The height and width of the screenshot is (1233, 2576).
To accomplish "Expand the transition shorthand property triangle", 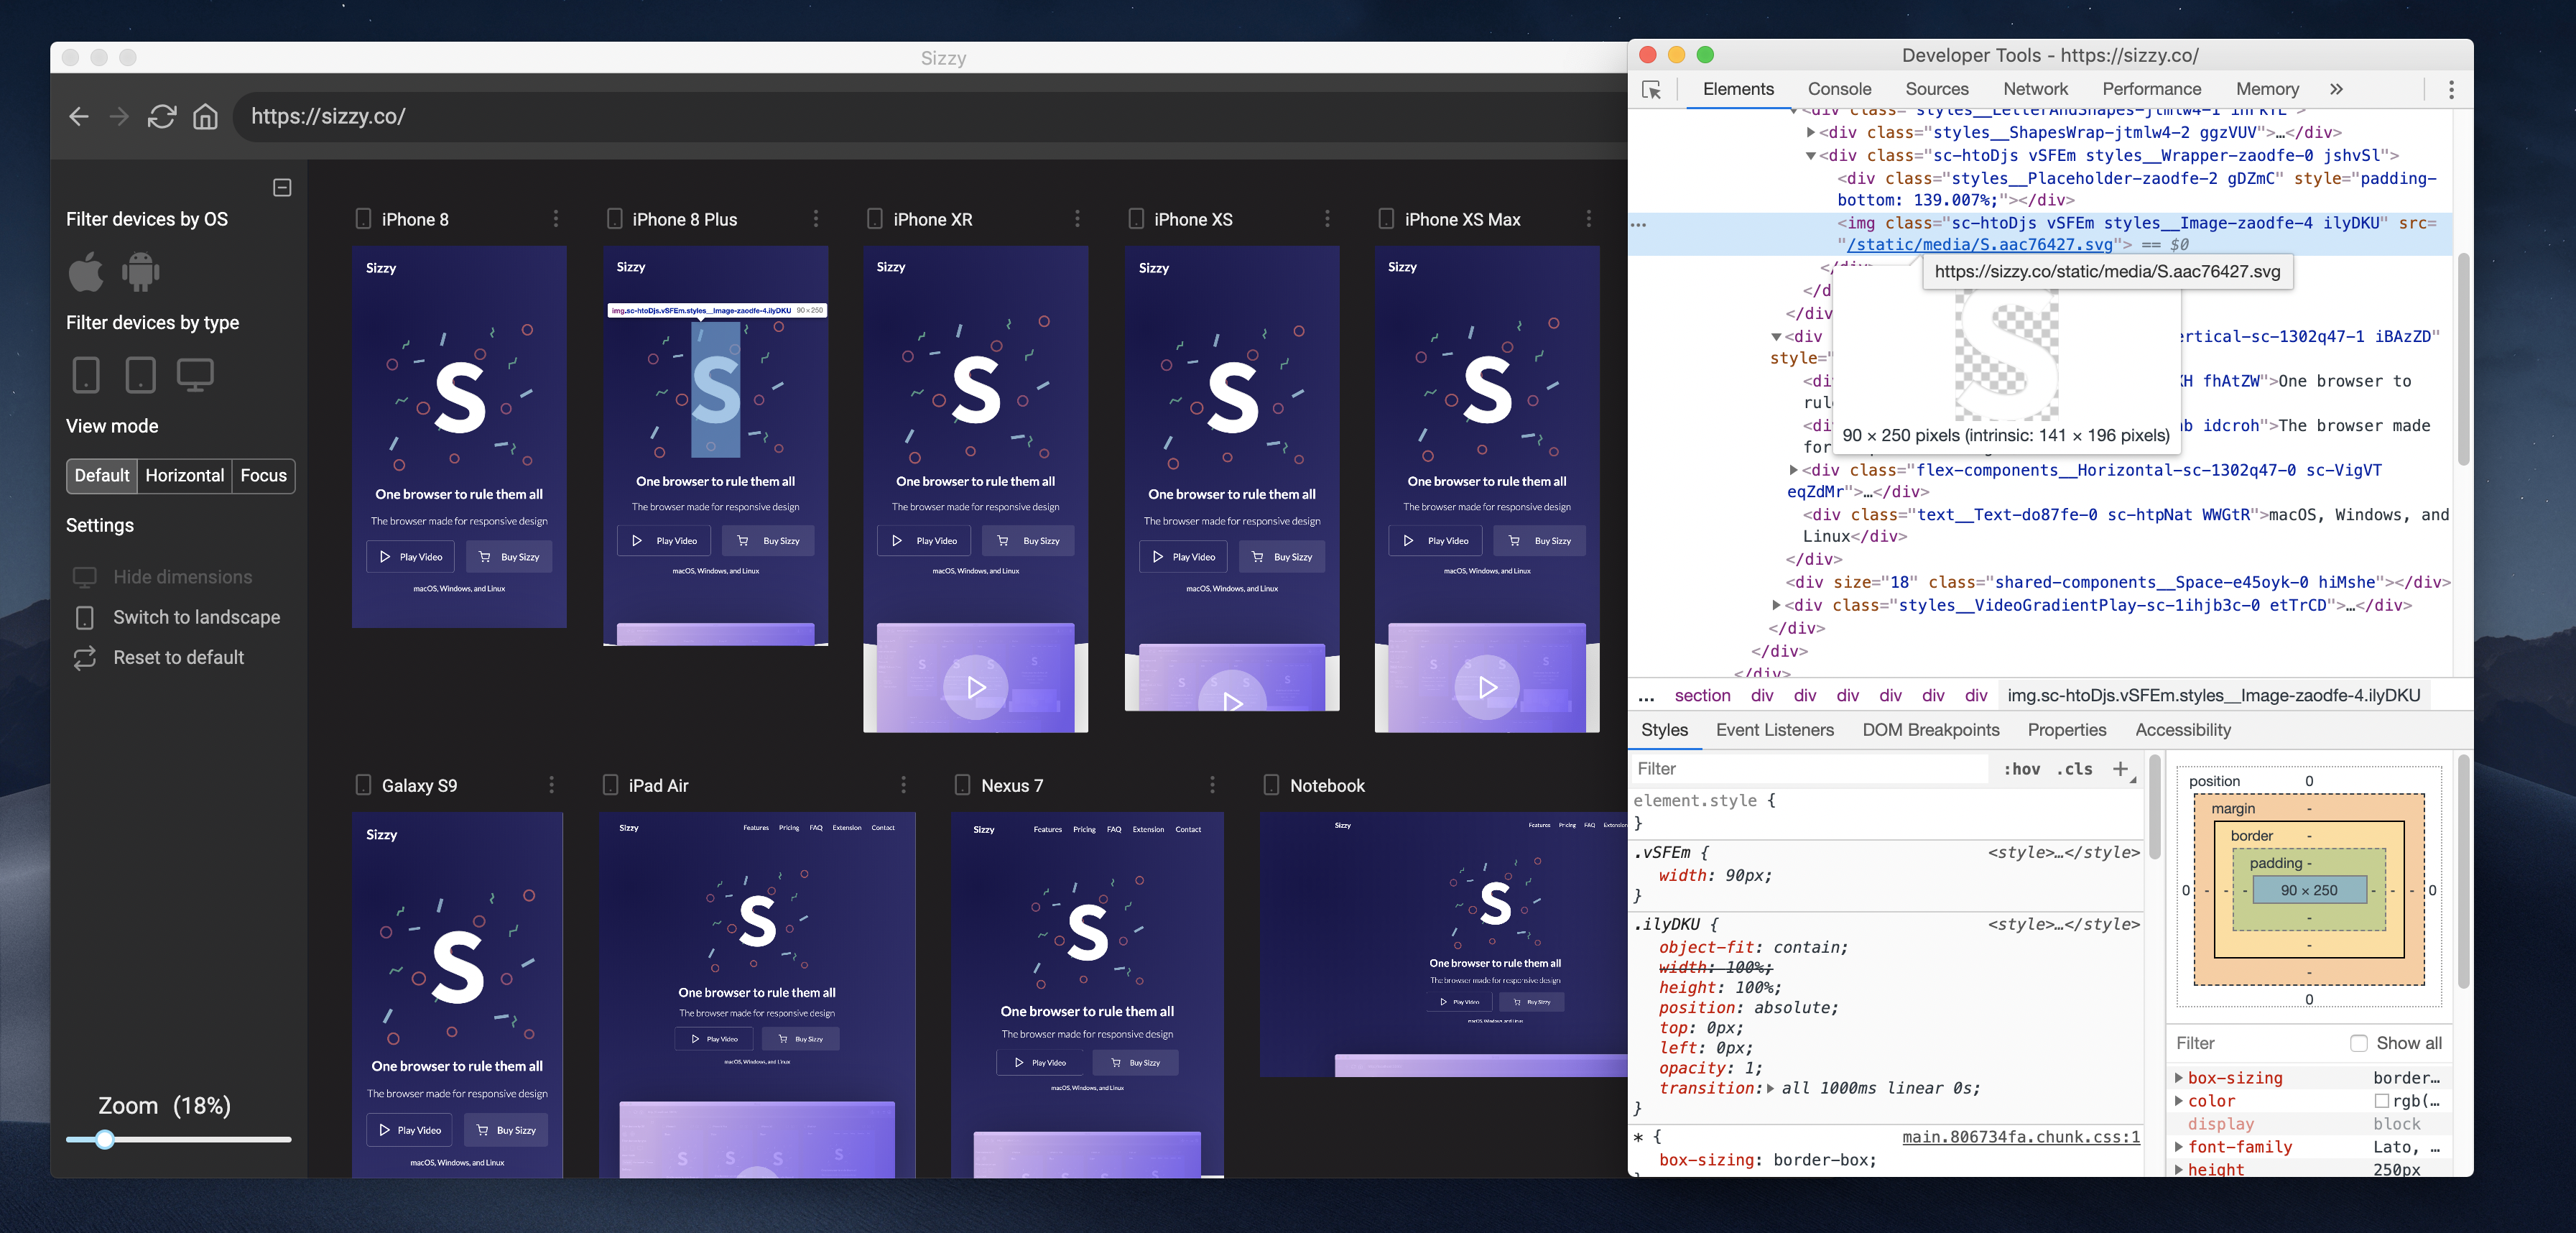I will 1771,1089.
